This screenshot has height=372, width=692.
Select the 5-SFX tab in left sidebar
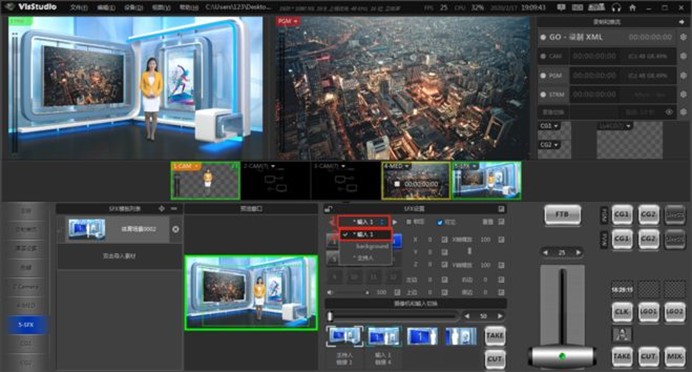26,325
